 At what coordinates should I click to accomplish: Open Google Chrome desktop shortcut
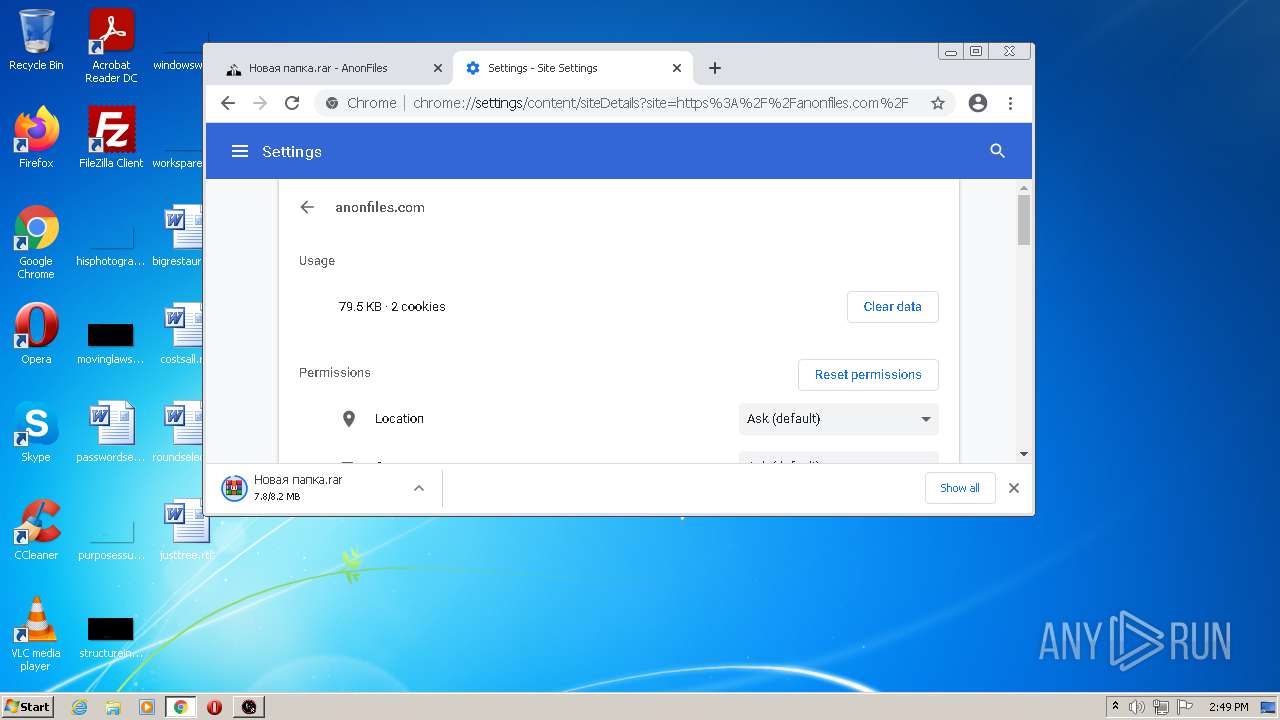click(36, 242)
